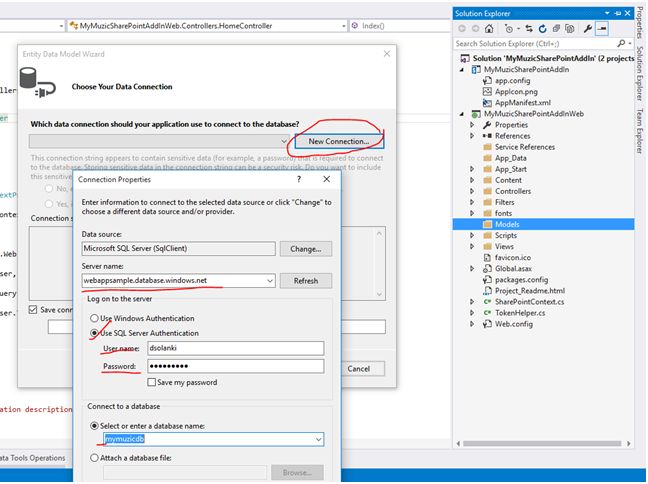
Task: Click into the Password field
Action: pyautogui.click(x=236, y=366)
